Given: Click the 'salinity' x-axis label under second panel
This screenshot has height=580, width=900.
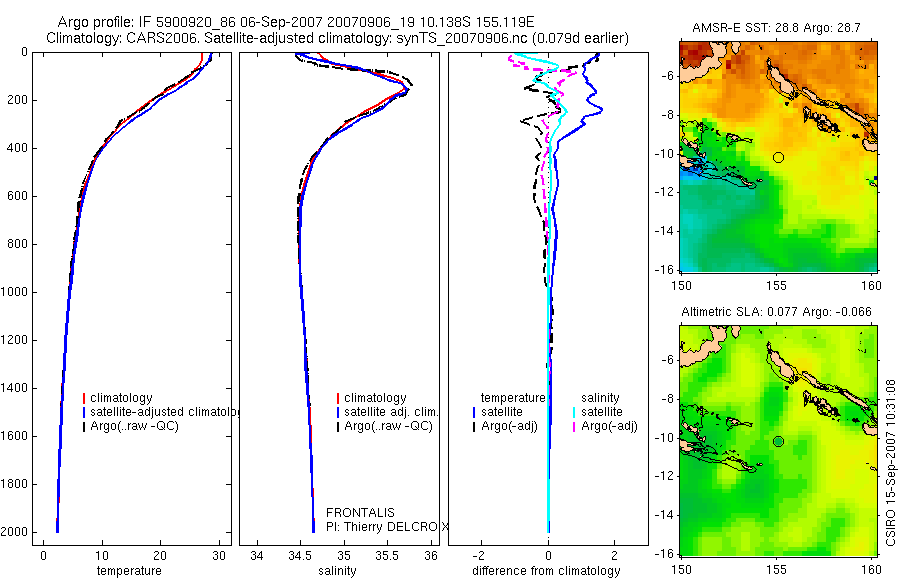Looking at the screenshot, I should (338, 571).
